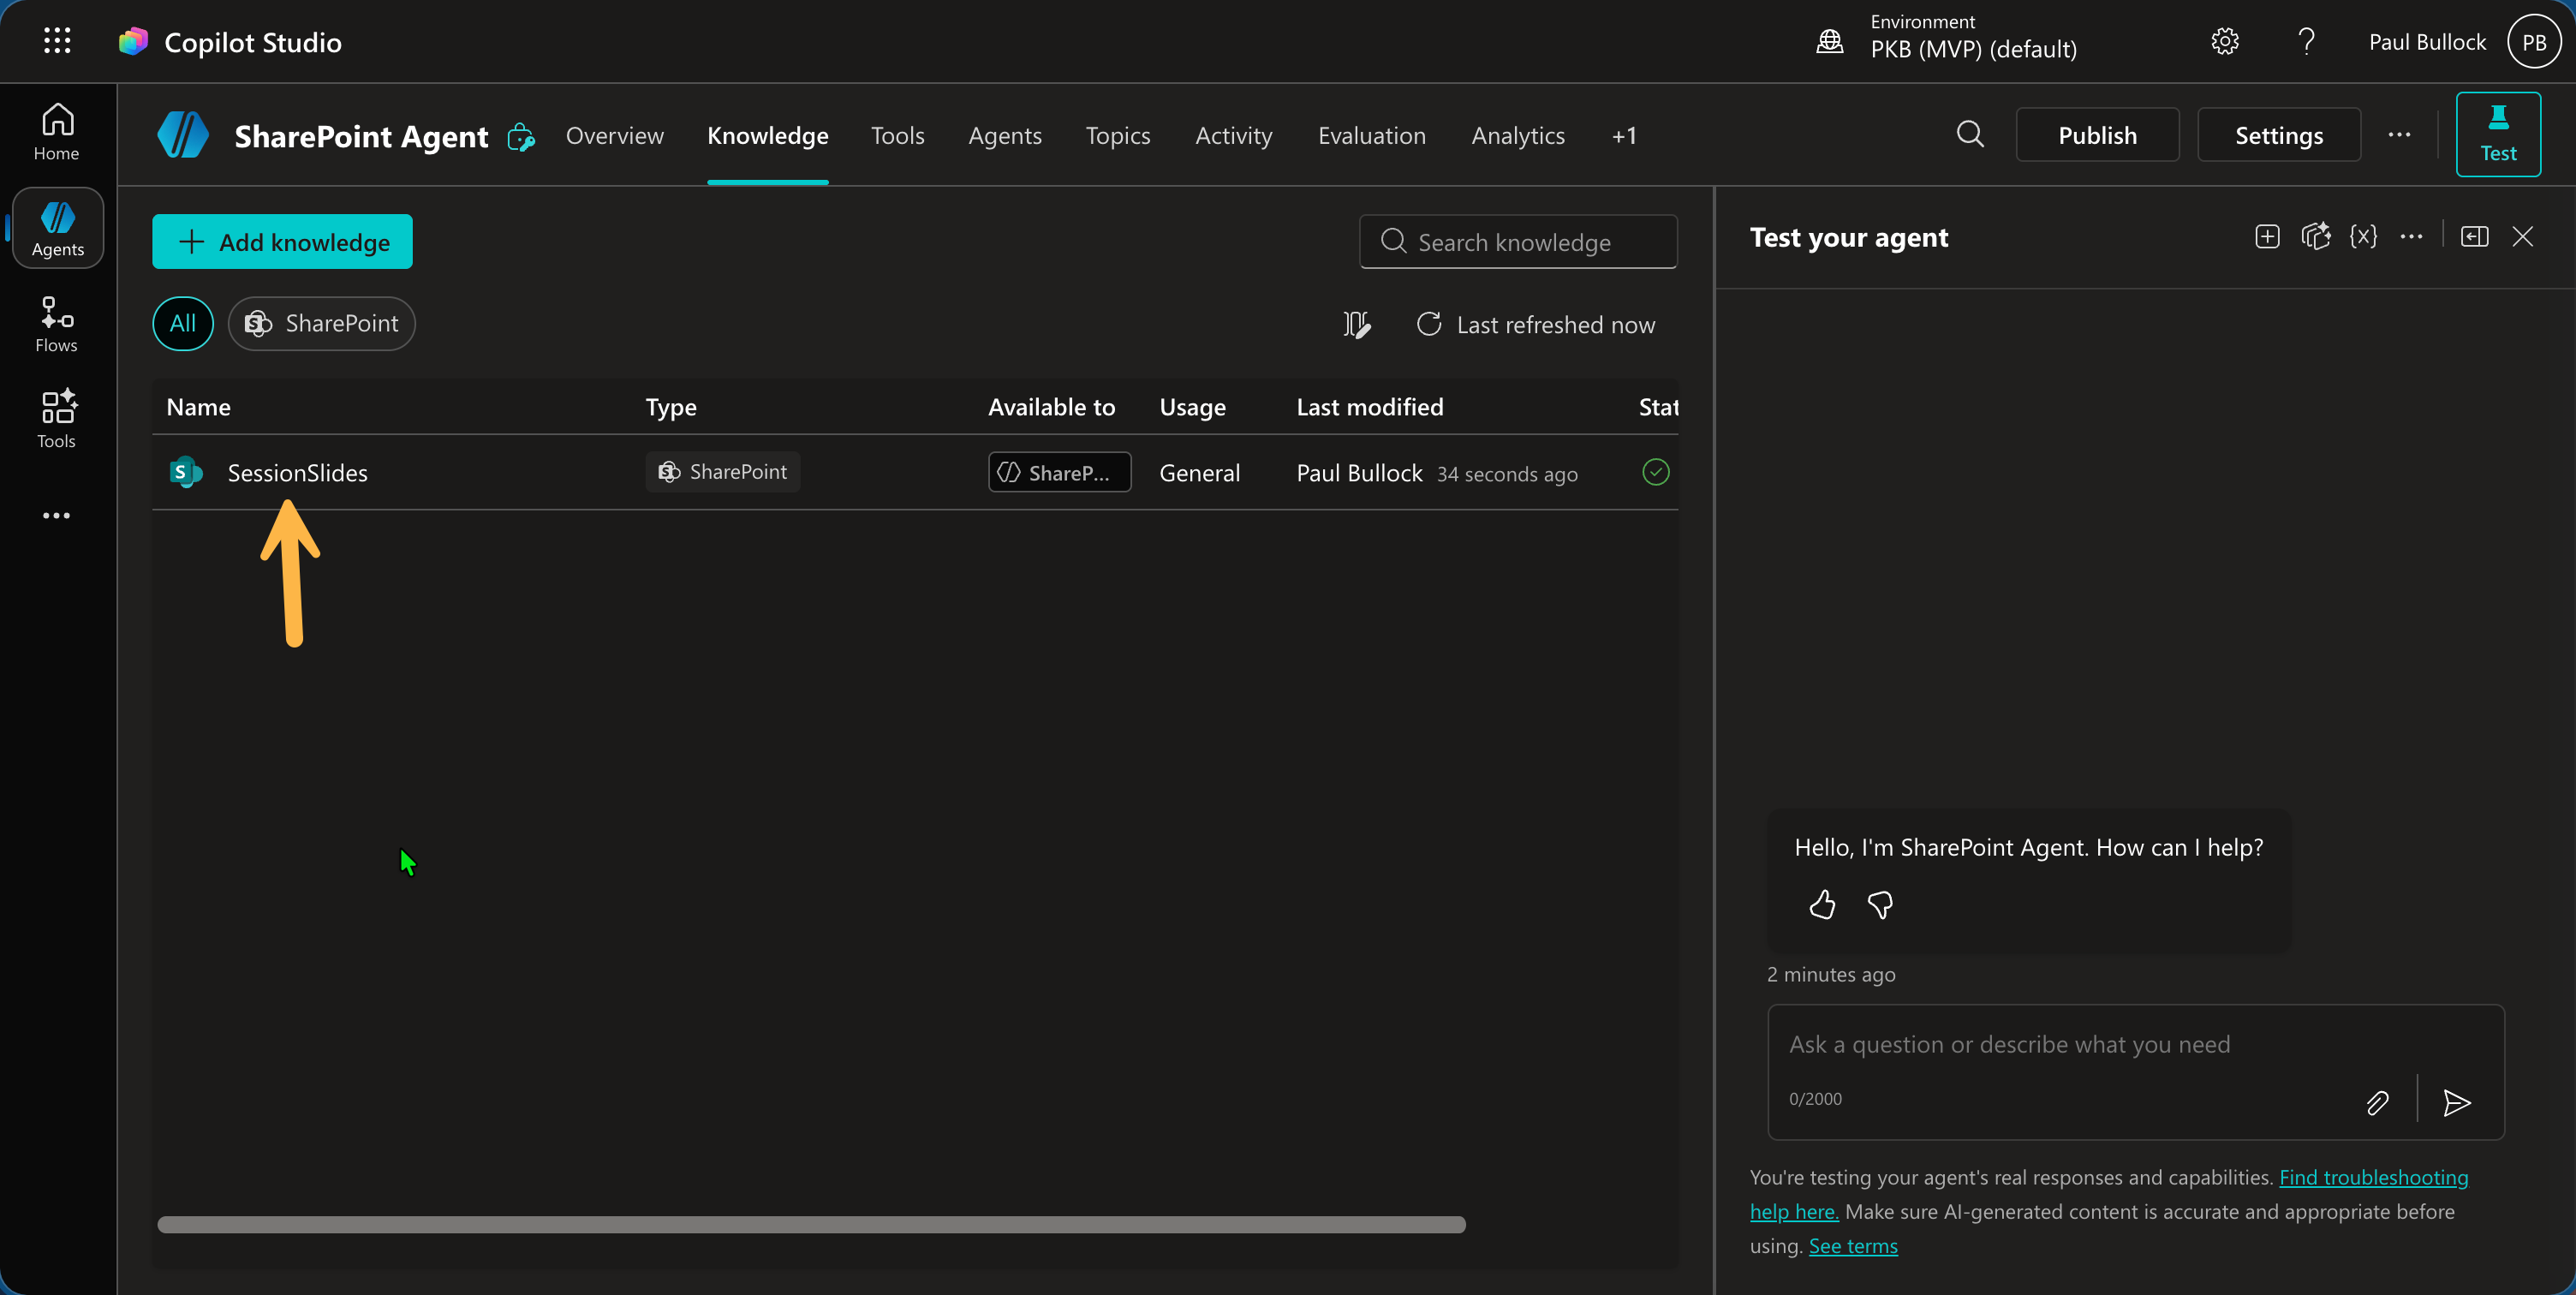
Task: Open variables panel using the {x} icon
Action: [x=2364, y=236]
